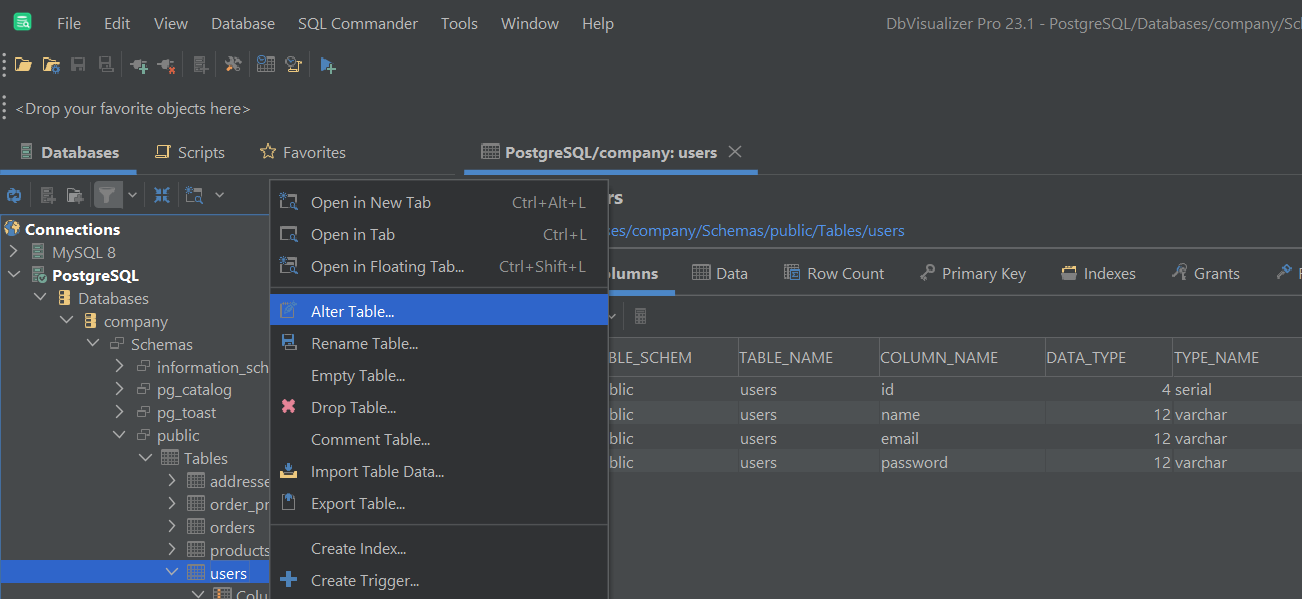
Task: Open the SQL Commander menu
Action: 357,23
